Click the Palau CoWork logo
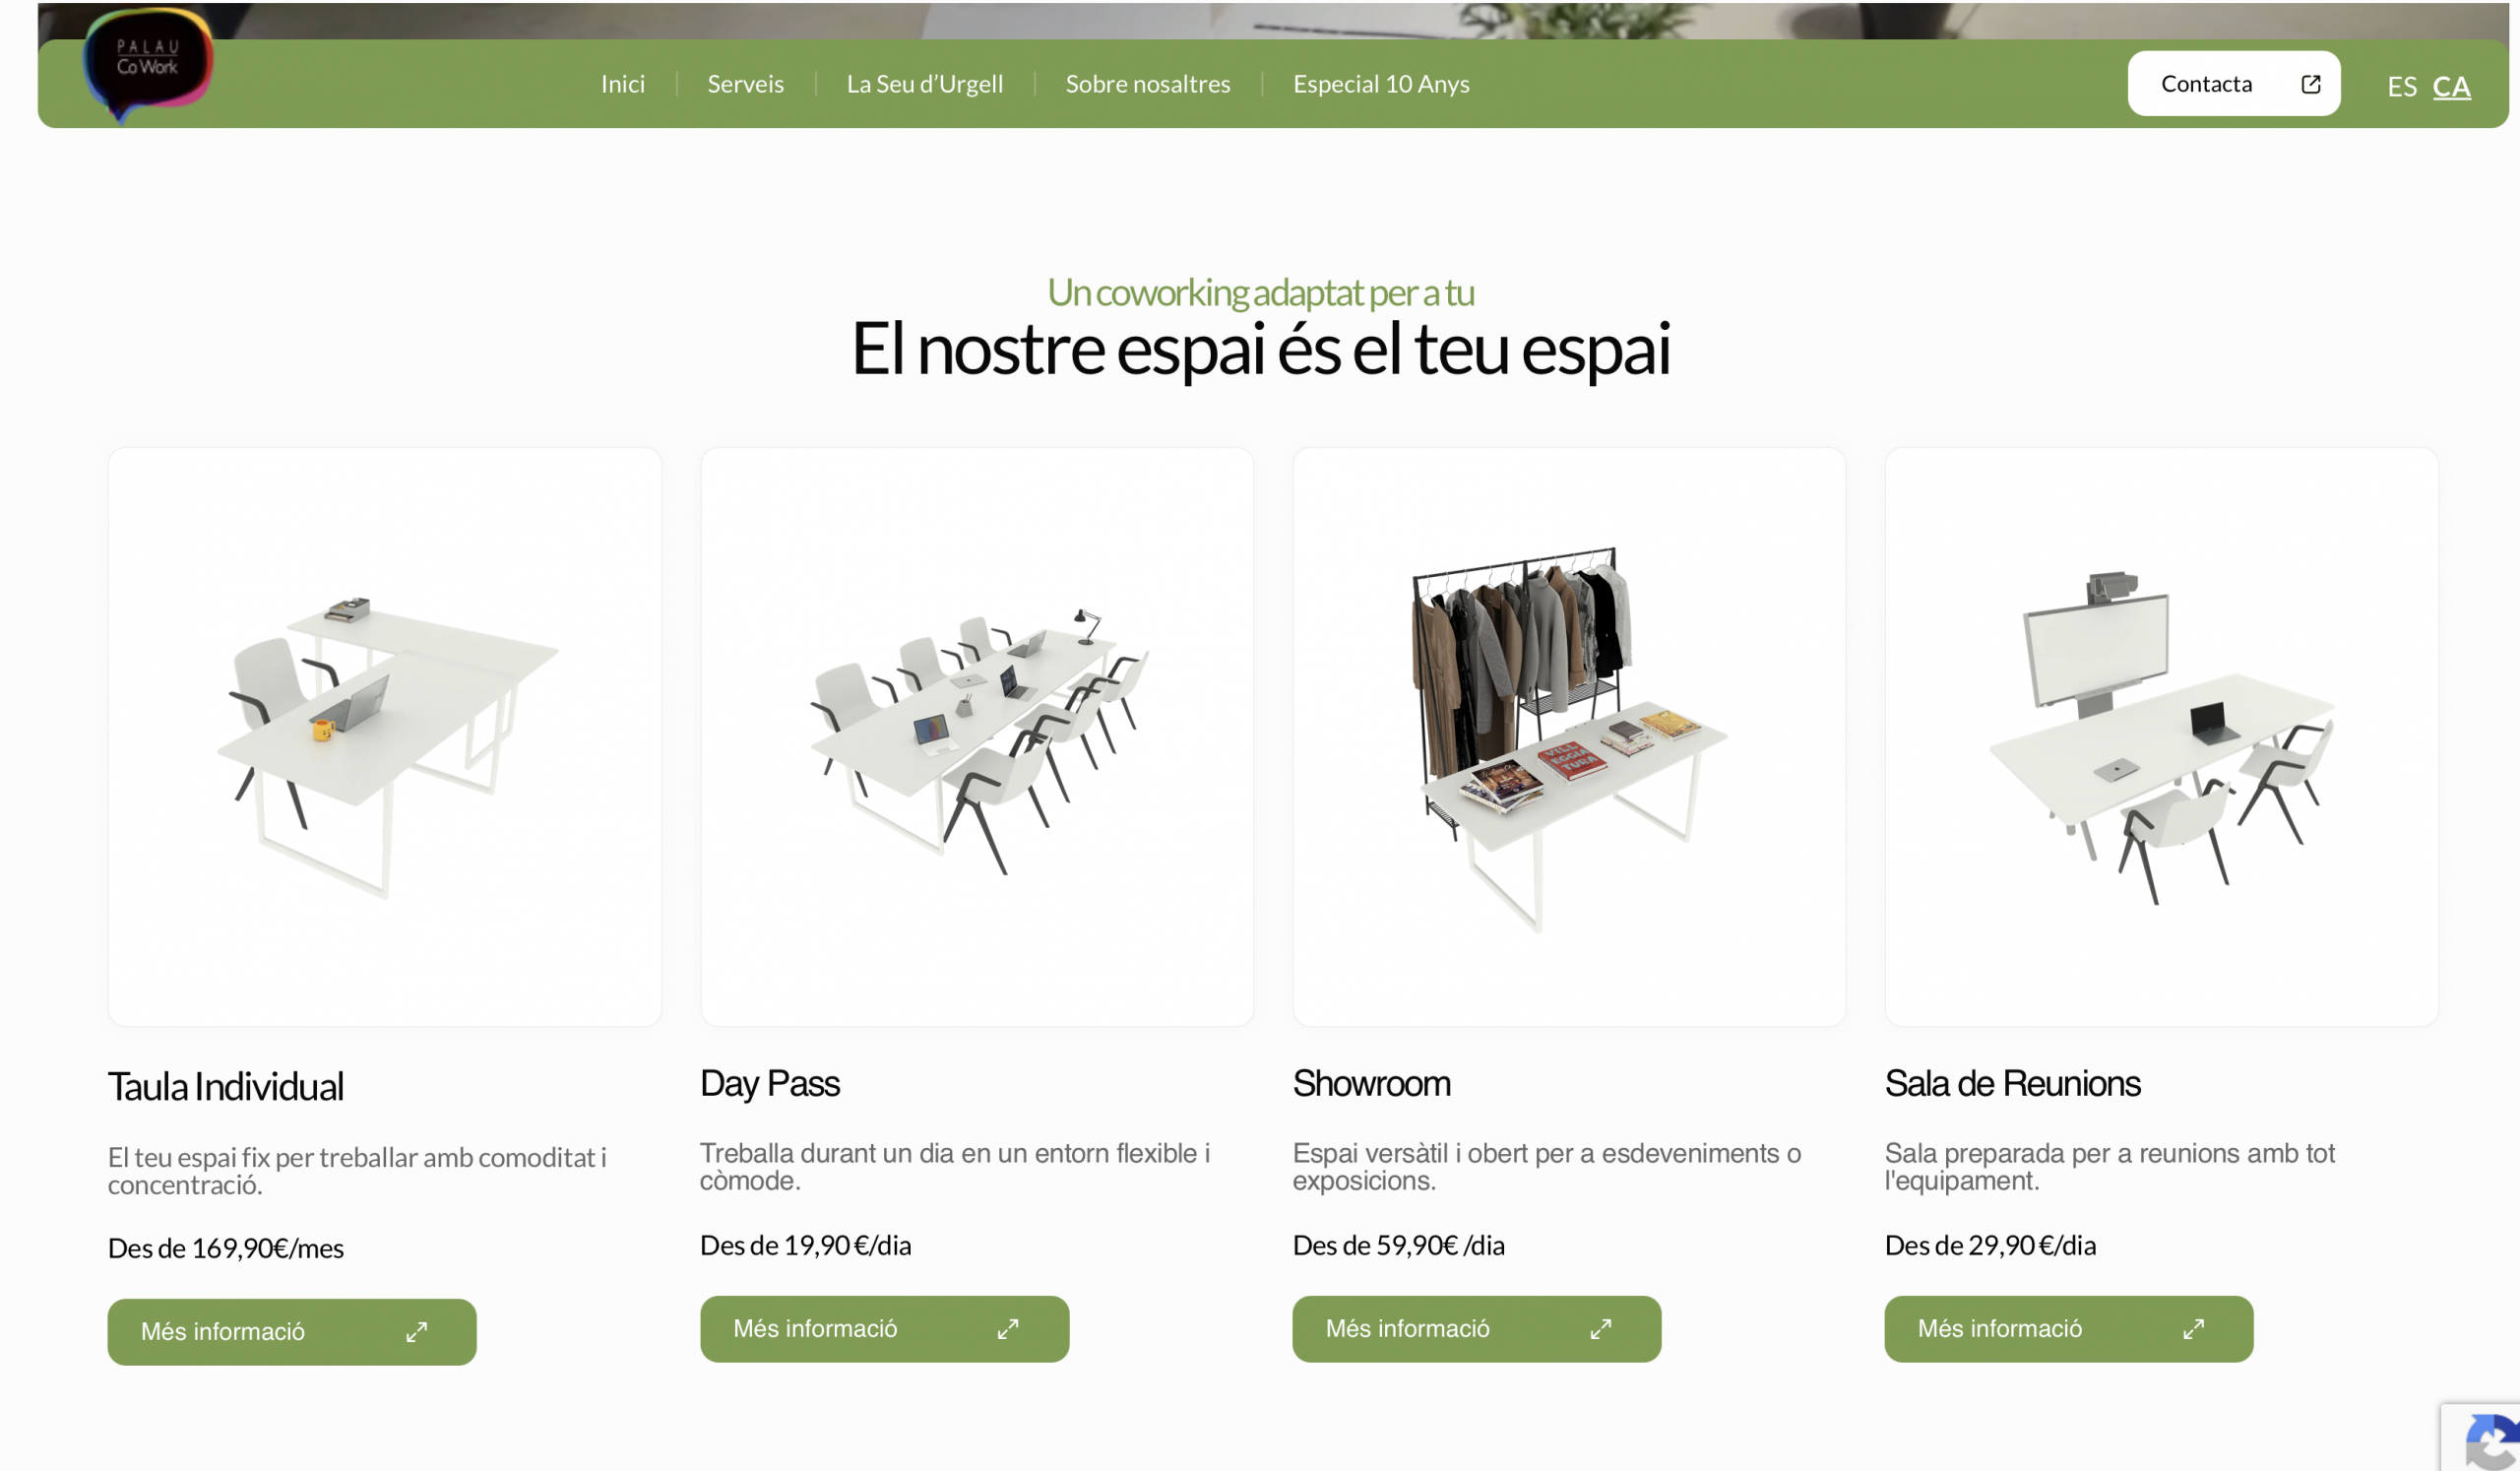 (x=148, y=63)
